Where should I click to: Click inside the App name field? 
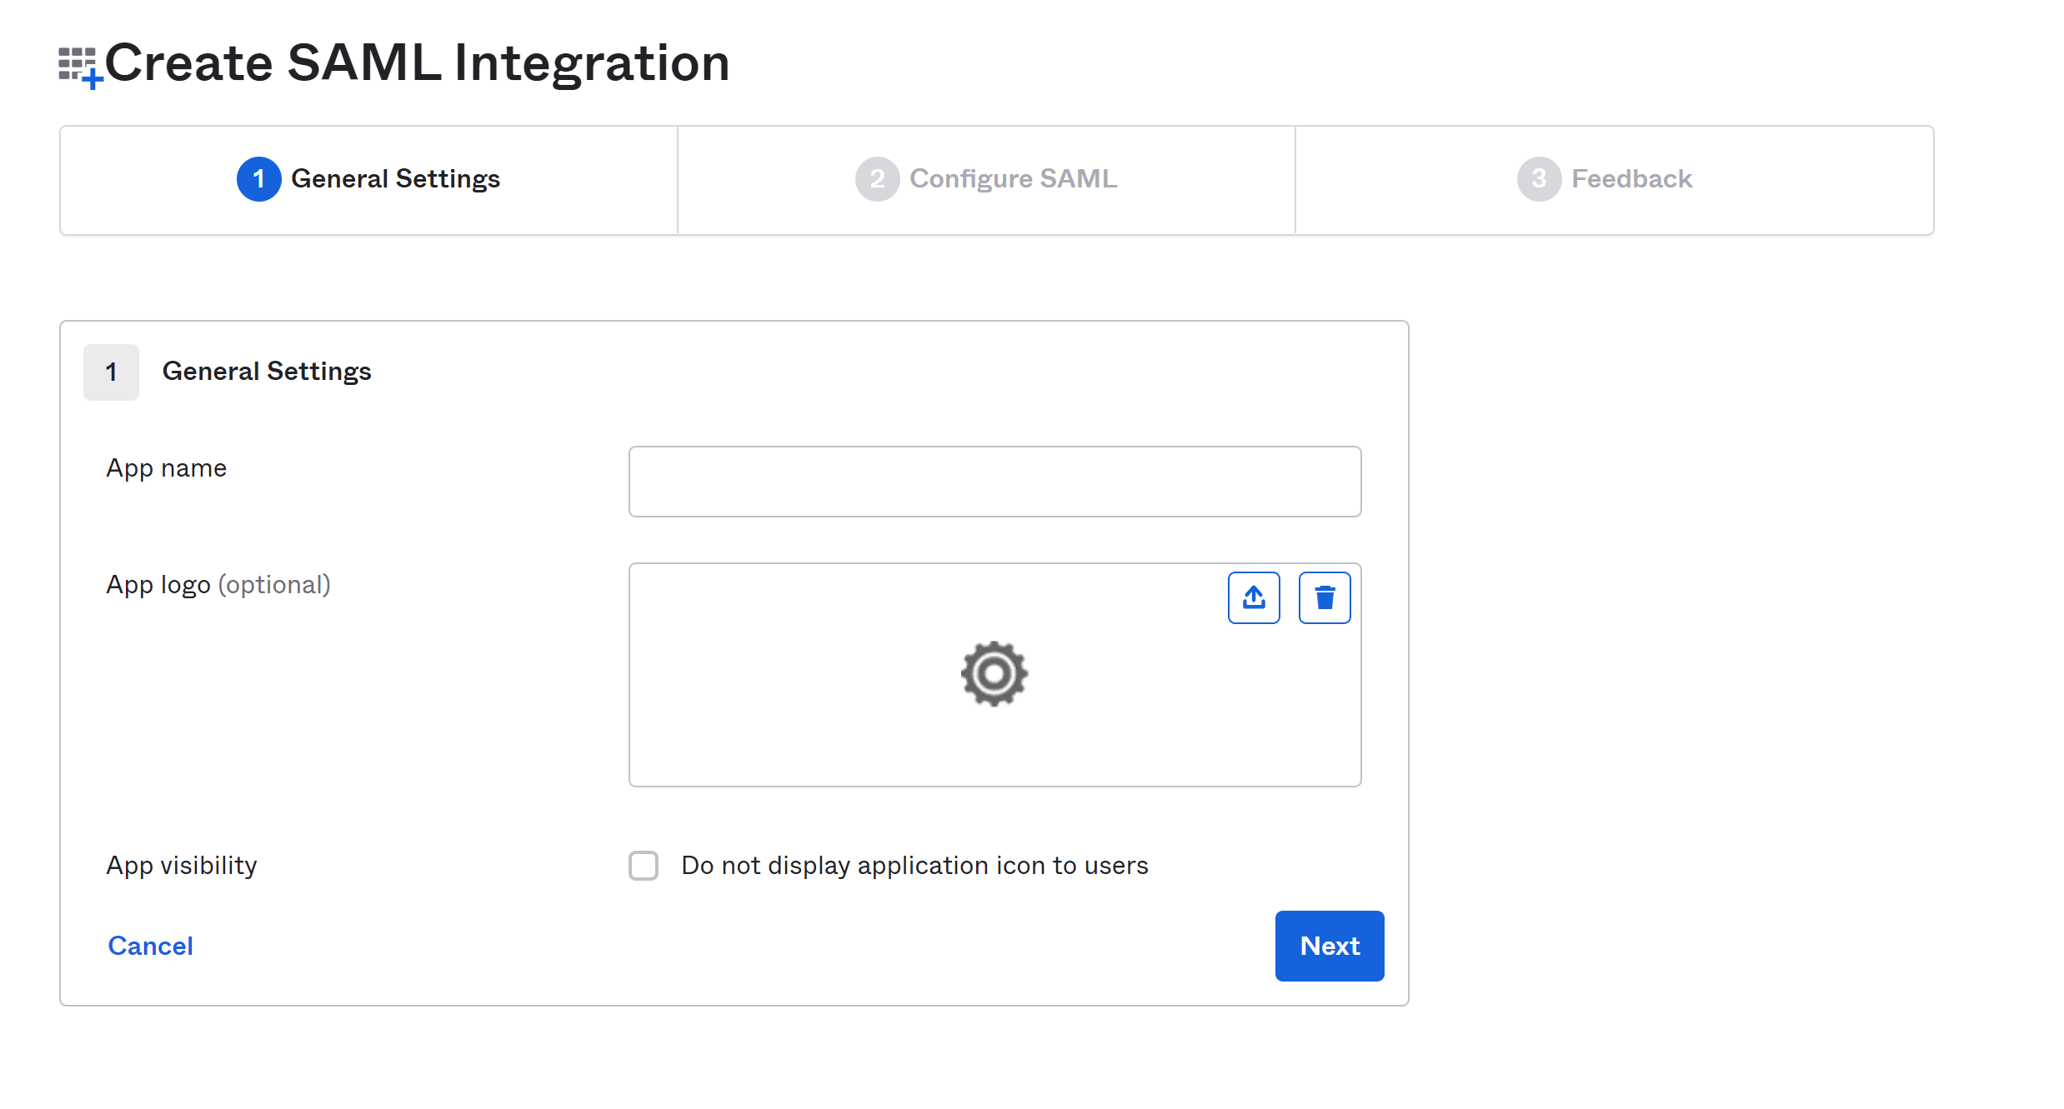click(994, 481)
